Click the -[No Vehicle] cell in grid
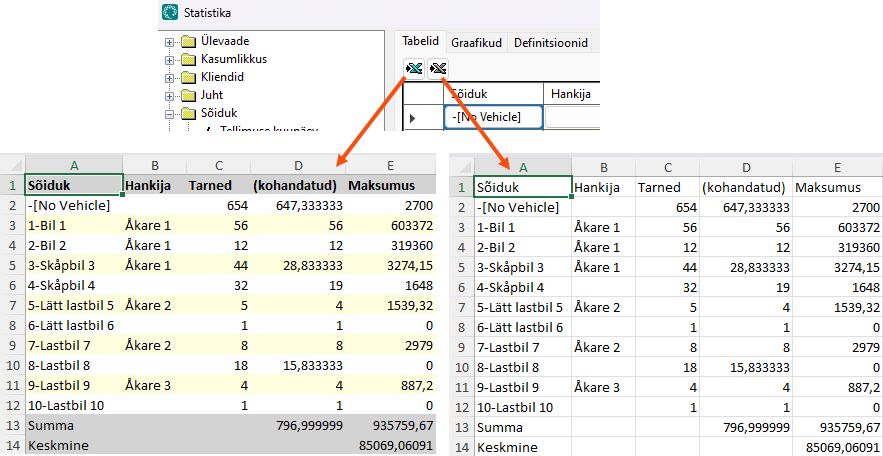Screen dimensions: 883x456 [x=494, y=117]
